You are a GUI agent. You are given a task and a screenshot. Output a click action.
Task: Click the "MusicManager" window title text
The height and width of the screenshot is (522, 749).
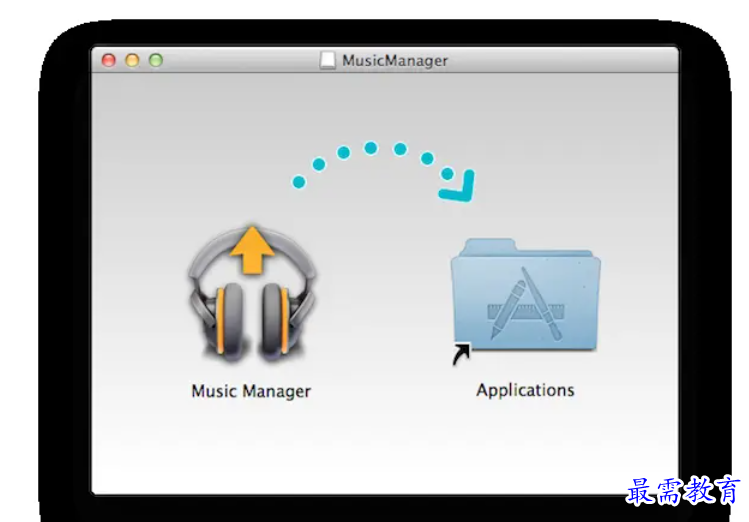coord(395,60)
